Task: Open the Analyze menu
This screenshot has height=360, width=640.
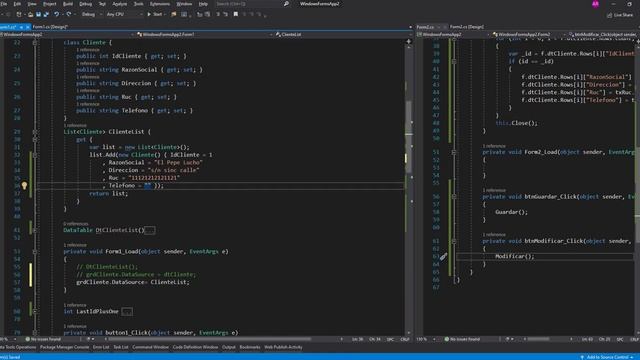Action: click(120, 4)
